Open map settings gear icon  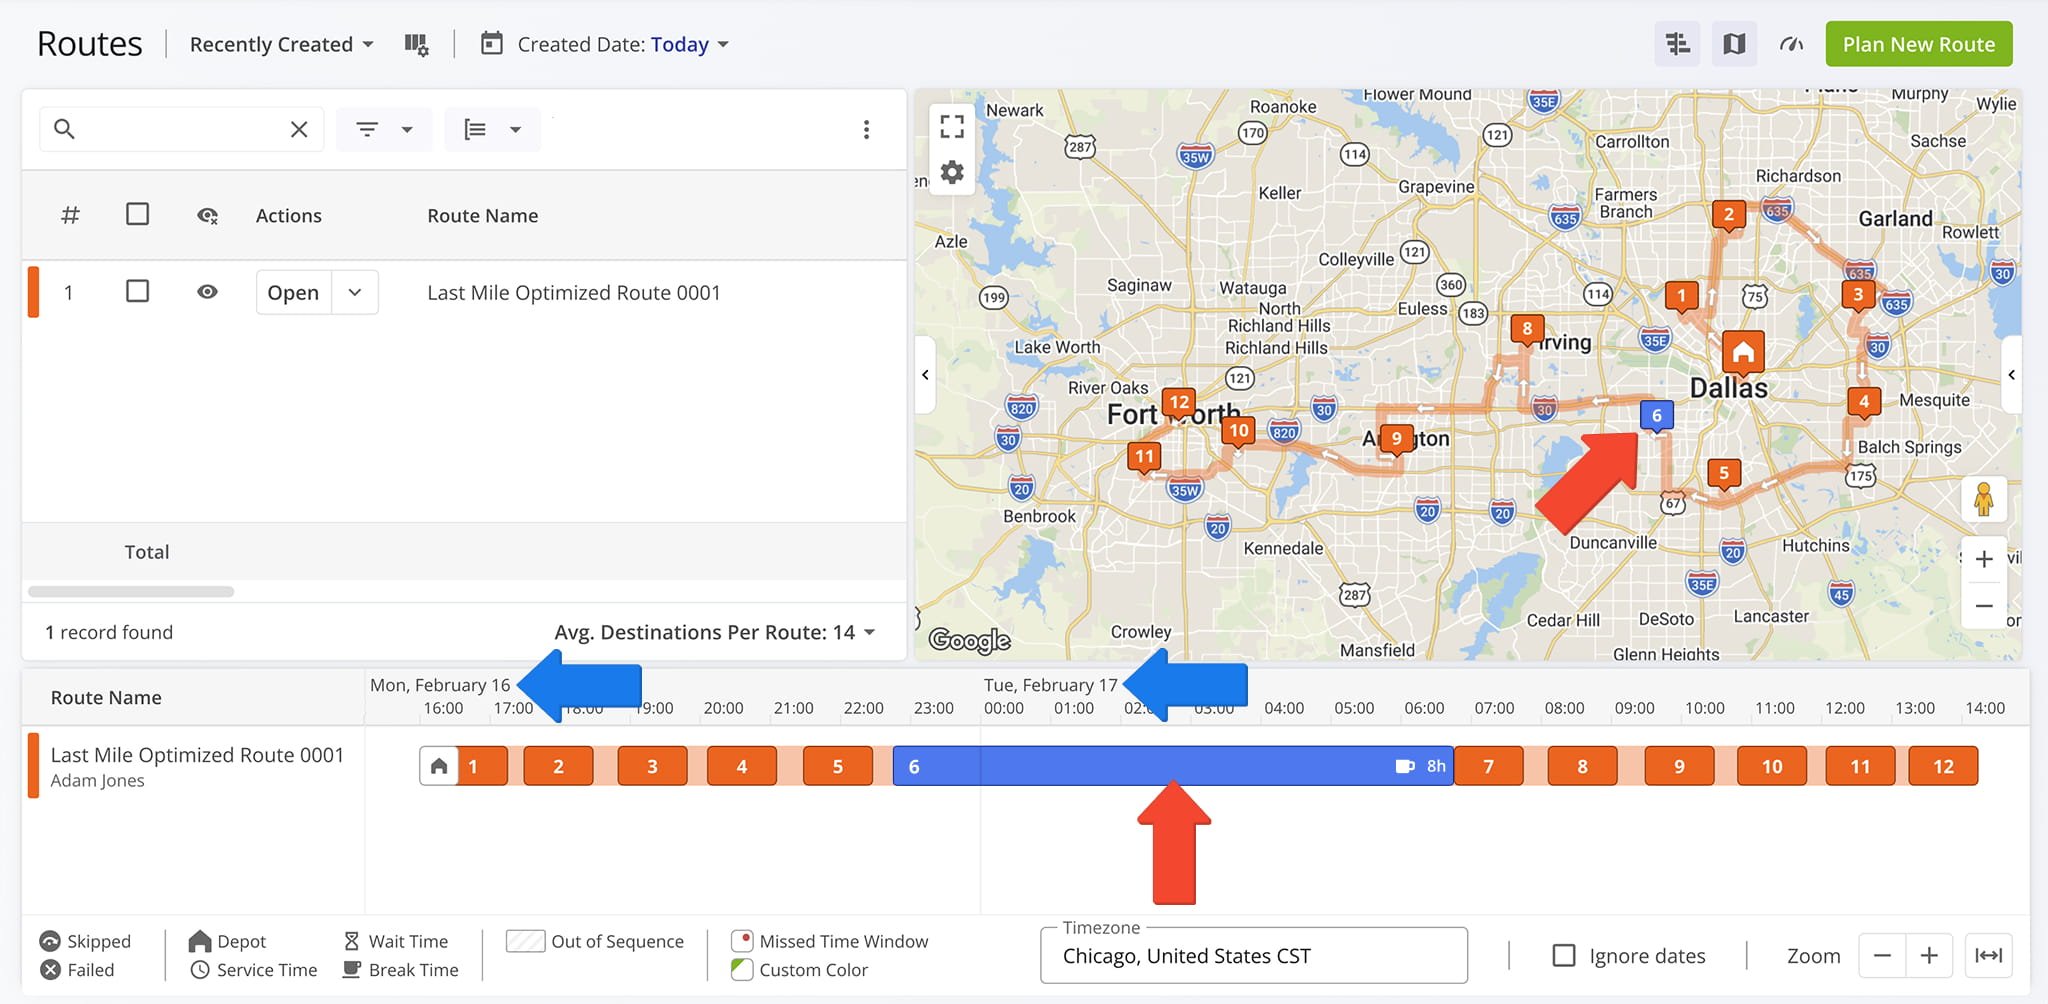click(952, 173)
